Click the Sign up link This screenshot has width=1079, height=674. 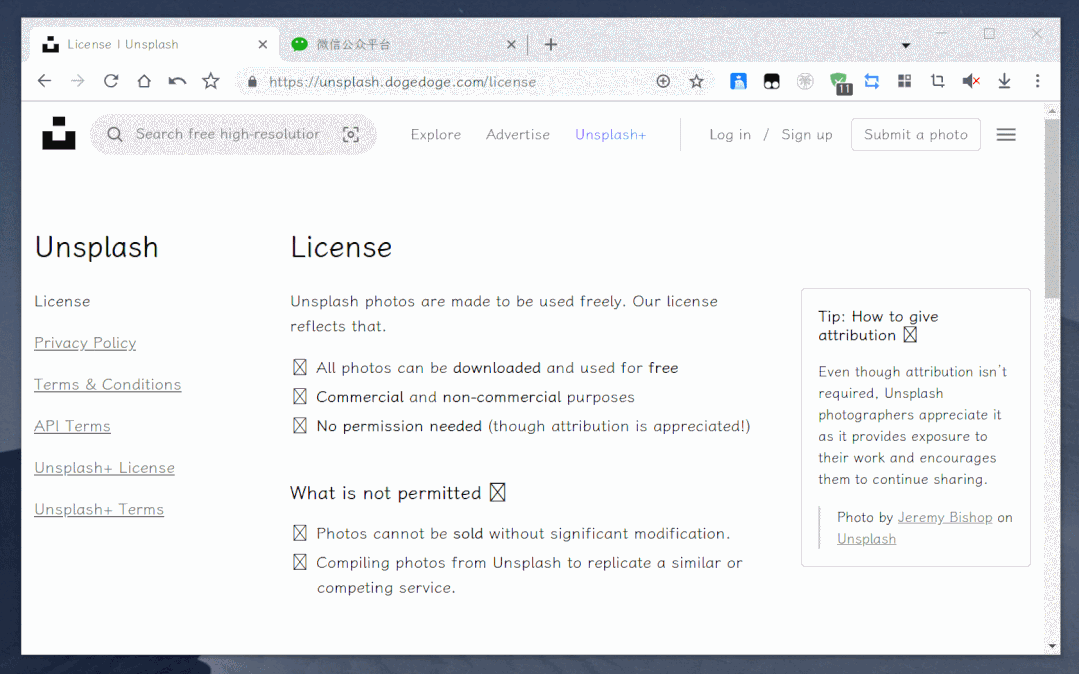806,134
